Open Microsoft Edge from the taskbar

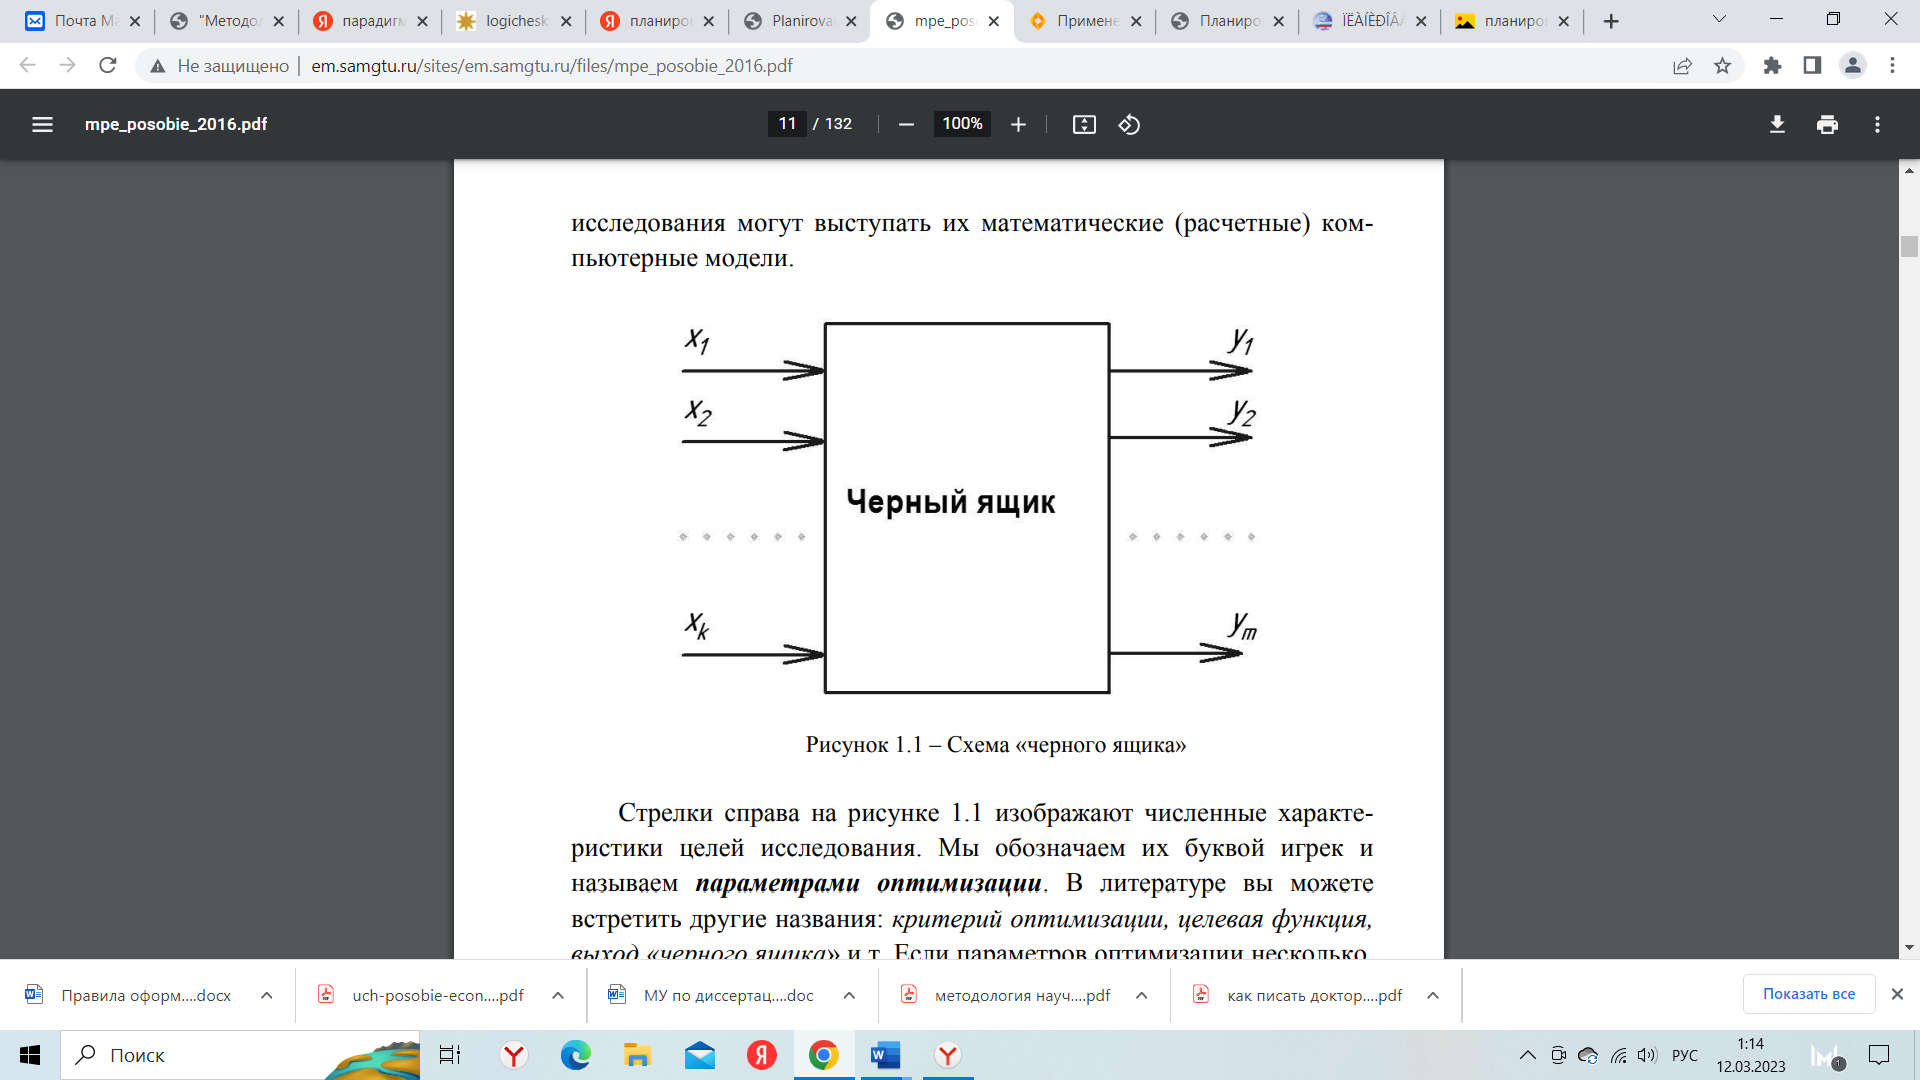point(576,1055)
